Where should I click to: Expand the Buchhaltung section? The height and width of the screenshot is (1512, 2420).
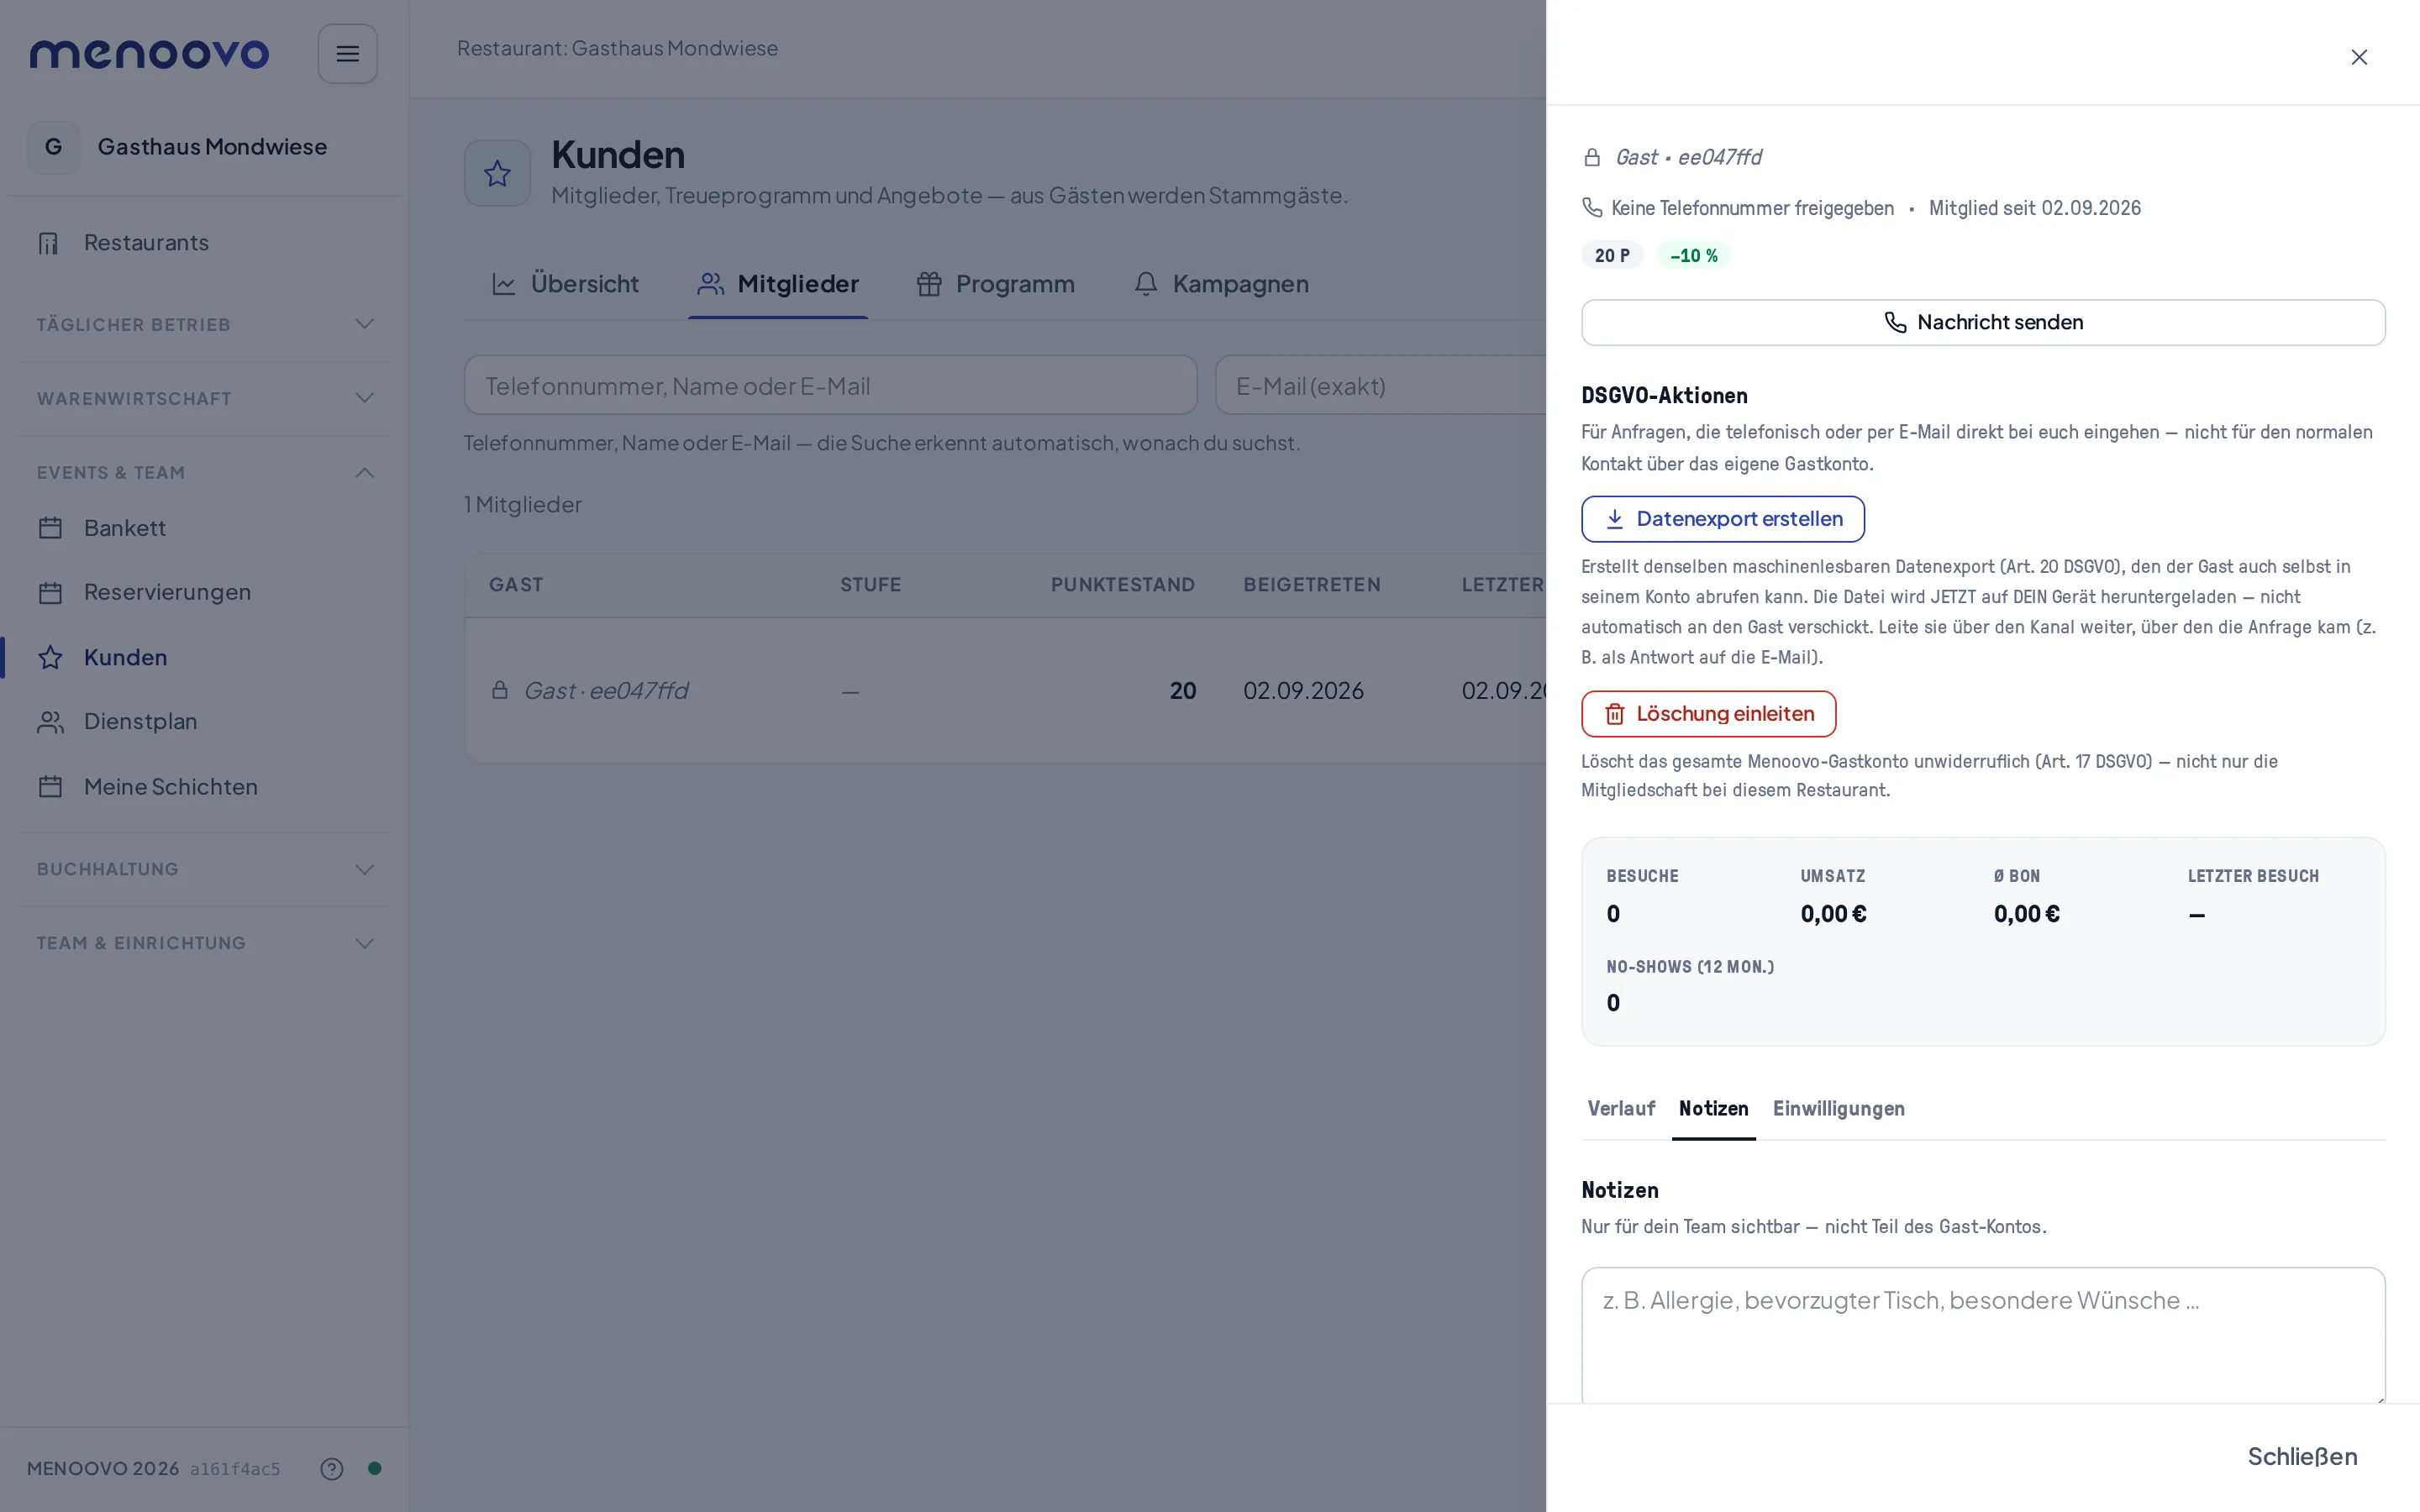click(205, 869)
